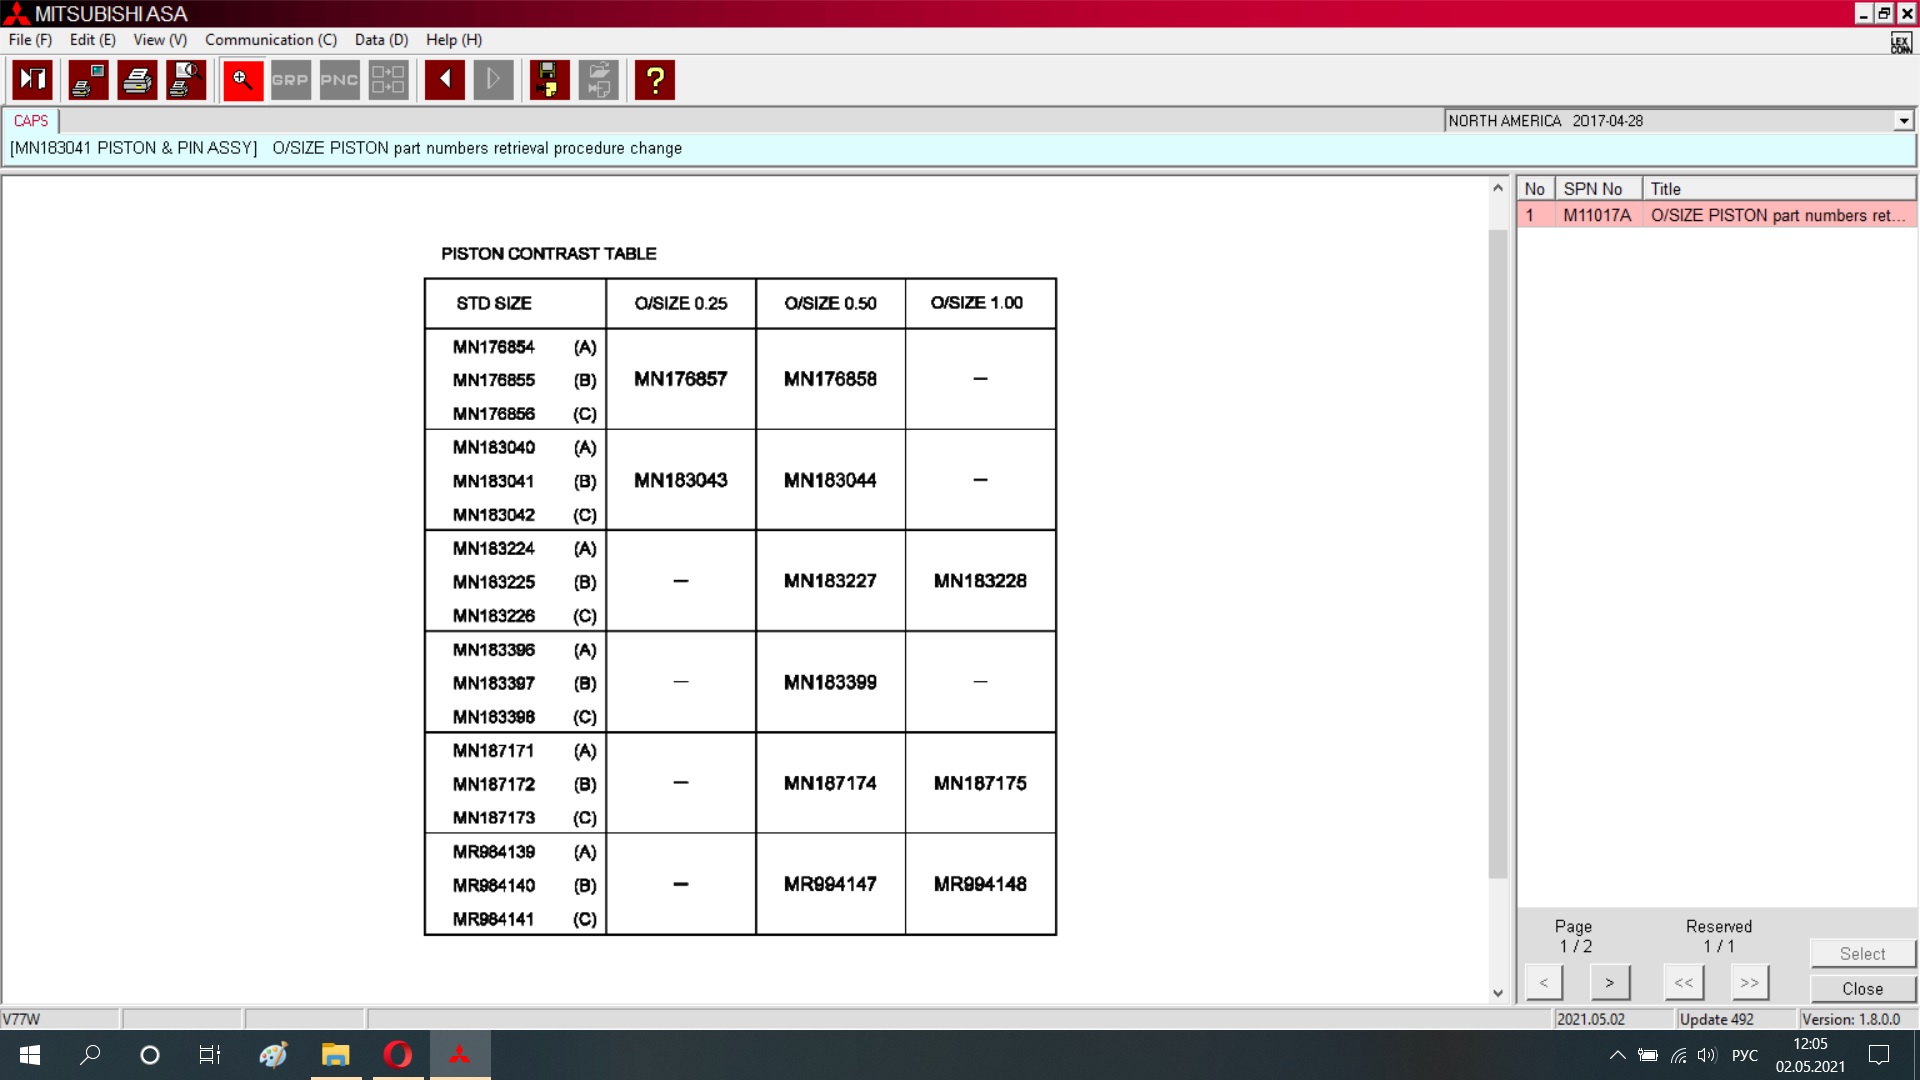Screen dimensions: 1920x1080
Task: Go to next page with > button
Action: coord(1609,982)
